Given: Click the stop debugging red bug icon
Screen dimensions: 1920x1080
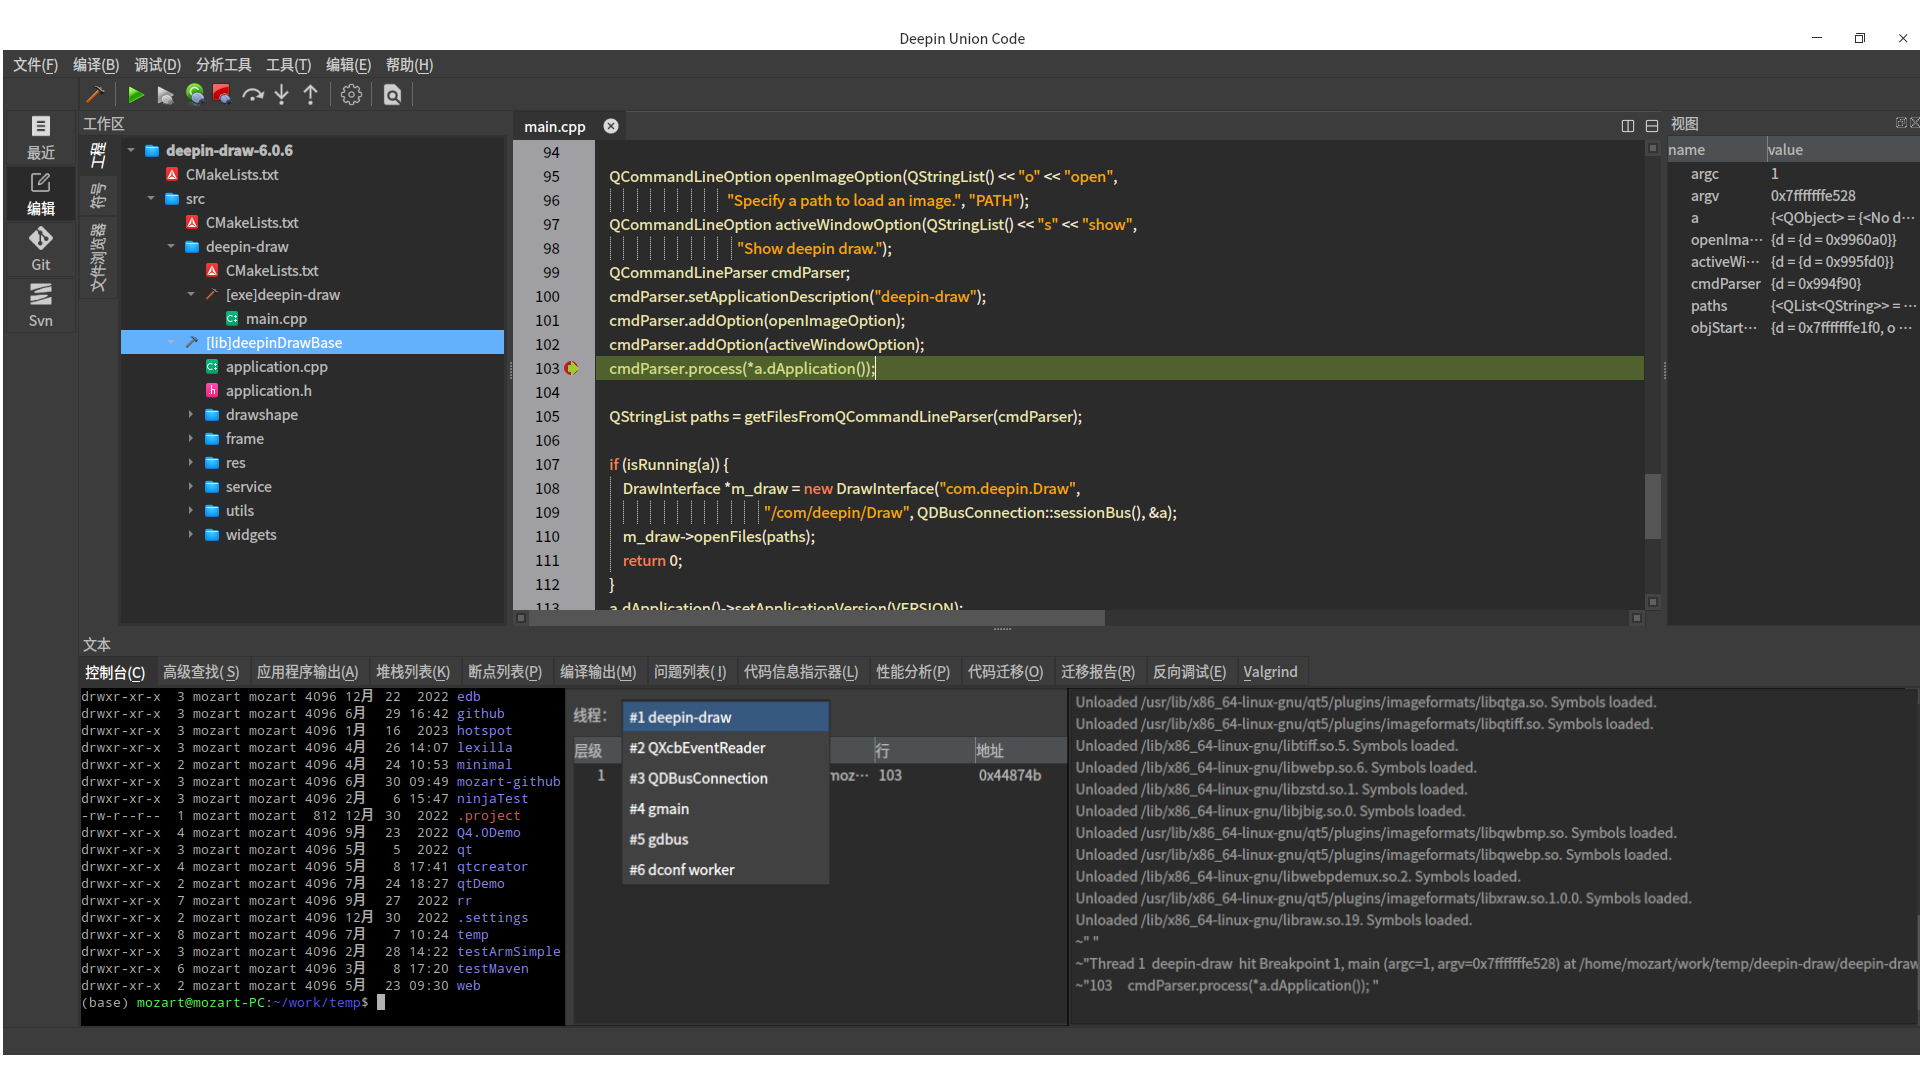Looking at the screenshot, I should [222, 94].
